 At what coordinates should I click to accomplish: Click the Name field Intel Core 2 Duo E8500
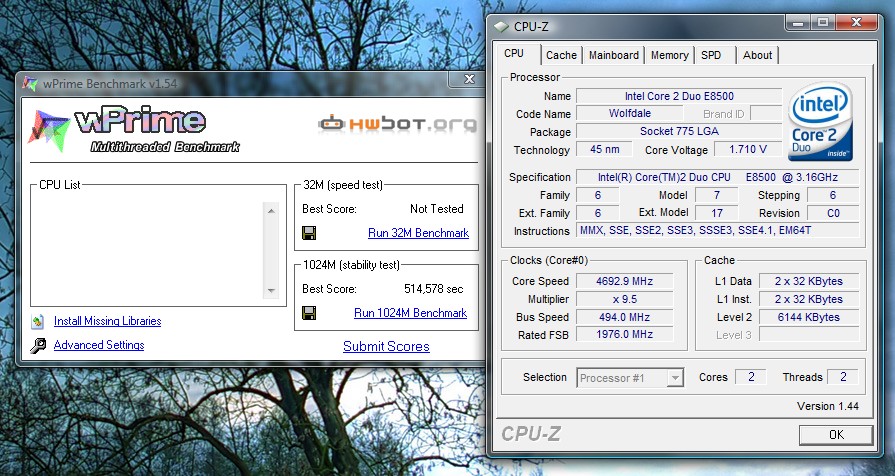pyautogui.click(x=679, y=96)
